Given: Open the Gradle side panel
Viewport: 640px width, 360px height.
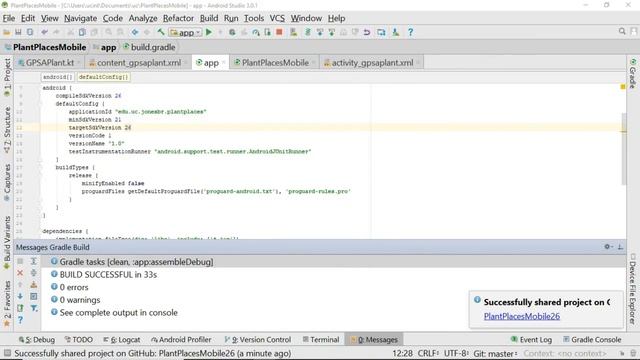Looking at the screenshot, I should [633, 73].
